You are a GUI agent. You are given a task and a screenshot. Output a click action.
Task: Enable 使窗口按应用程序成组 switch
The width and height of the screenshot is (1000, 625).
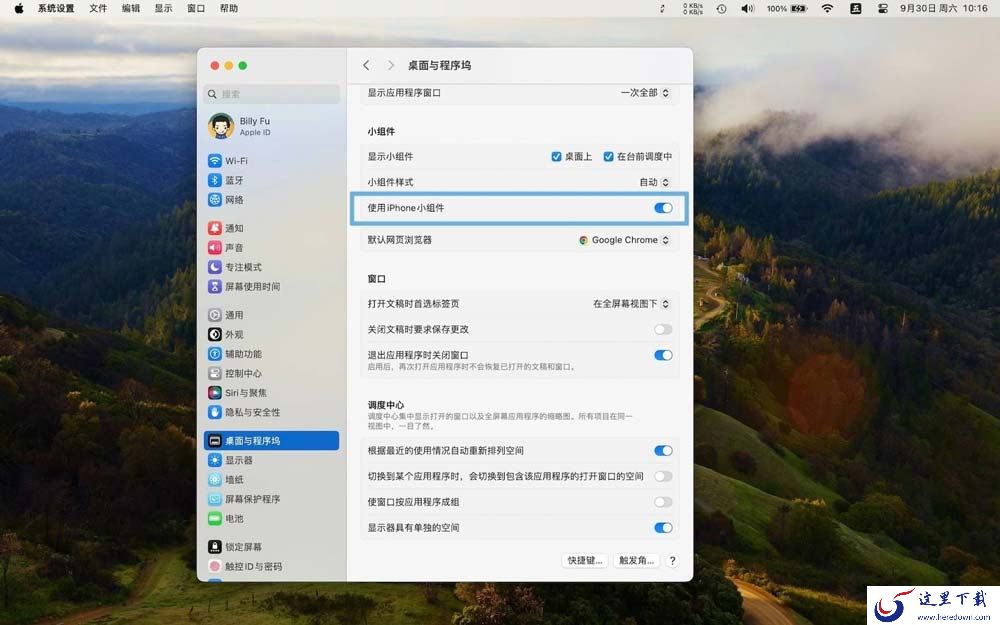(x=663, y=502)
